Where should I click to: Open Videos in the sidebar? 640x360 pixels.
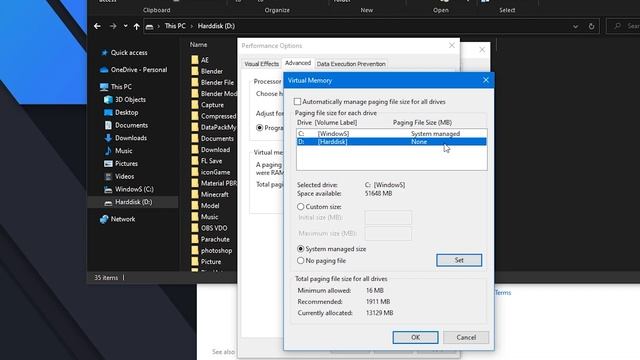click(x=124, y=176)
